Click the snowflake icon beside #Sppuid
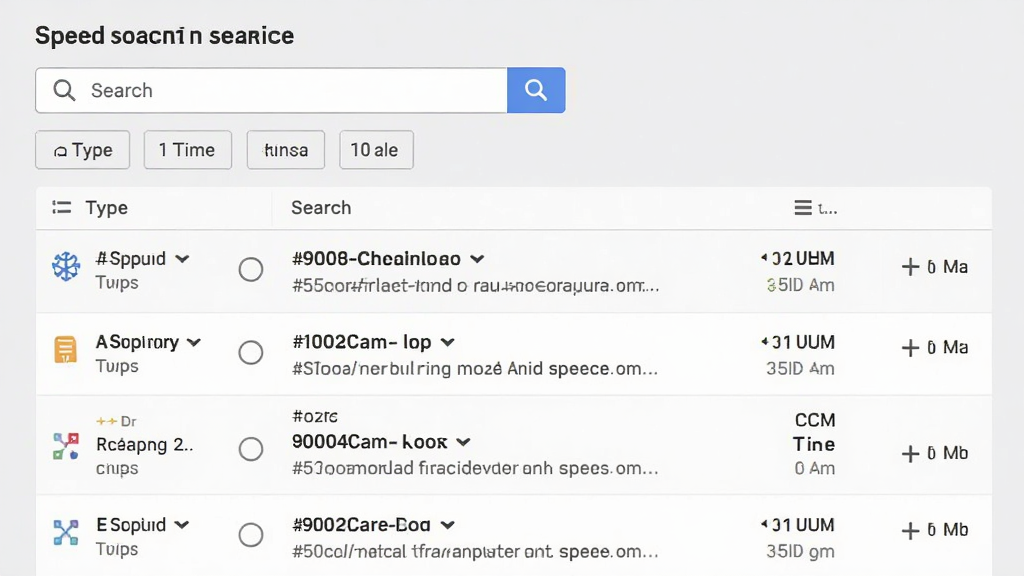The image size is (1024, 576). coord(66,266)
